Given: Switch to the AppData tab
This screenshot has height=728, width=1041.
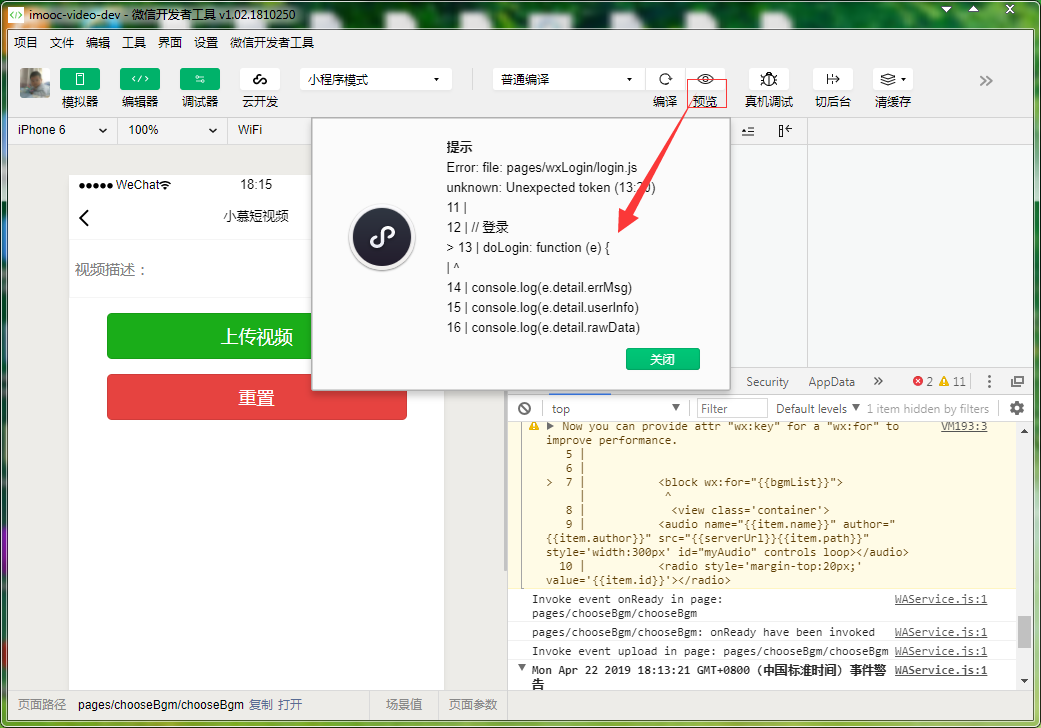Looking at the screenshot, I should (x=831, y=382).
